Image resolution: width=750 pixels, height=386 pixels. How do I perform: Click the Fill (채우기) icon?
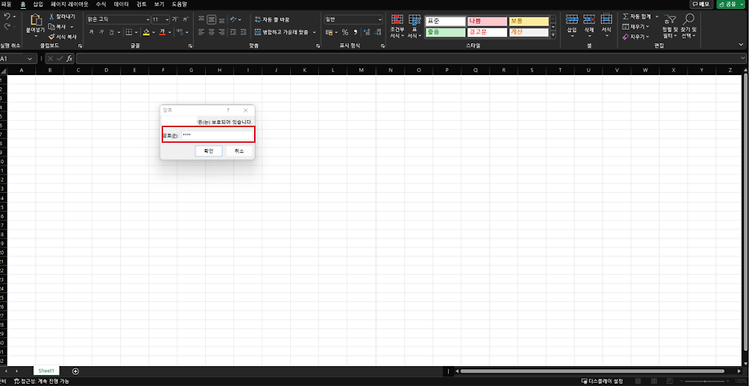626,27
